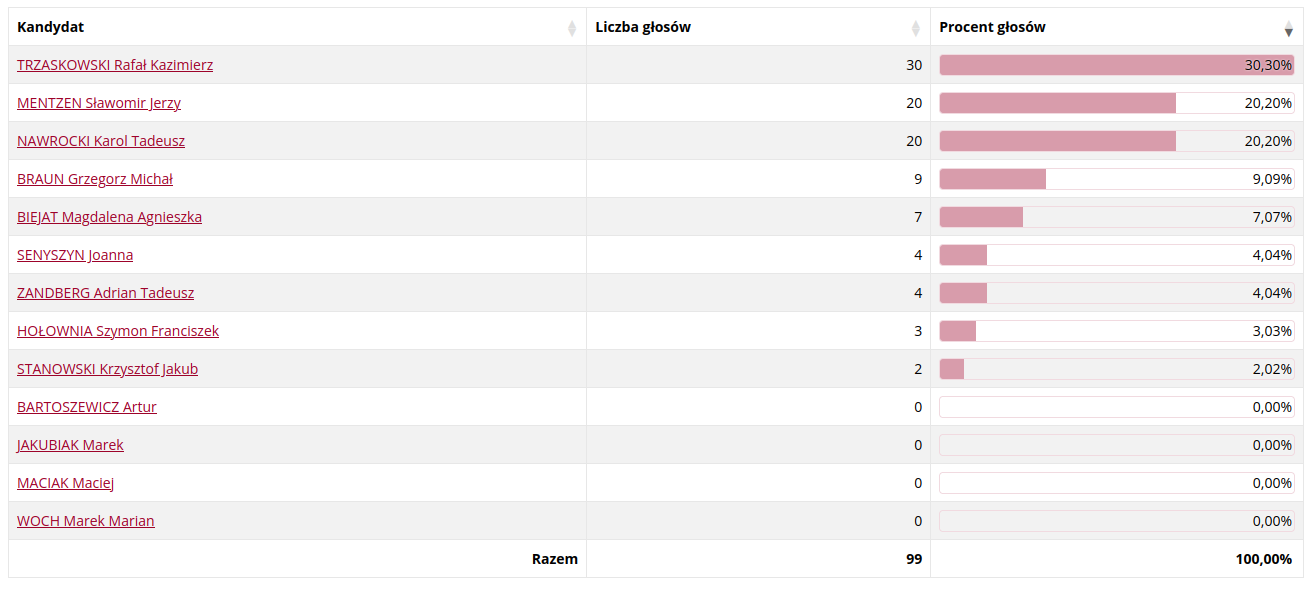Open BRAUN Grzegorz Michał details
The image size is (1316, 595).
click(95, 179)
